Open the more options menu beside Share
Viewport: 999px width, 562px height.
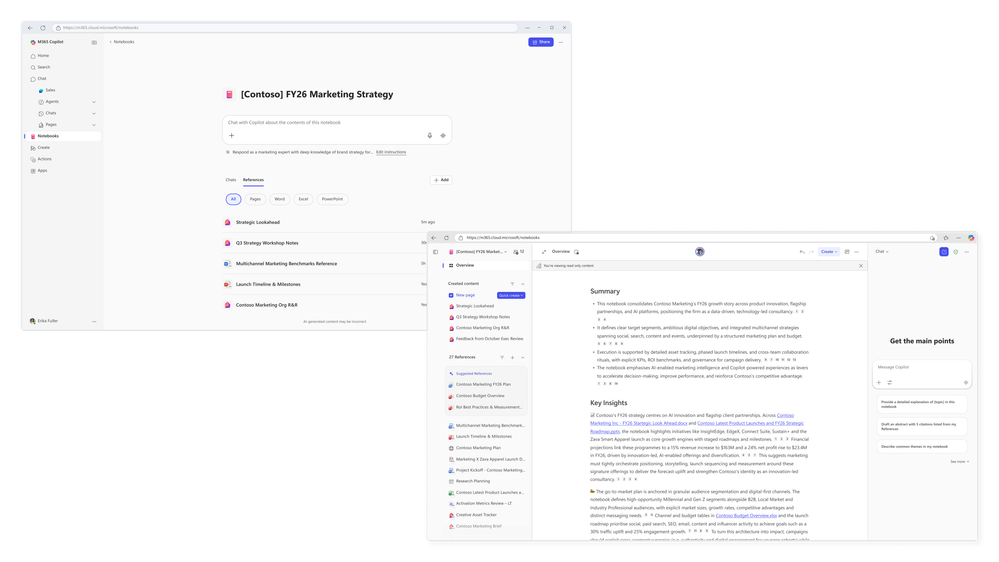click(561, 42)
